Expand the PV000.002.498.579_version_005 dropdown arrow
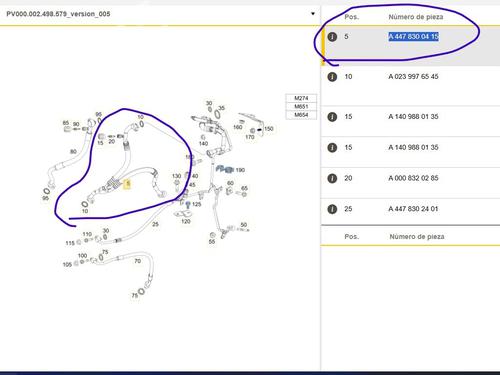 (x=313, y=14)
